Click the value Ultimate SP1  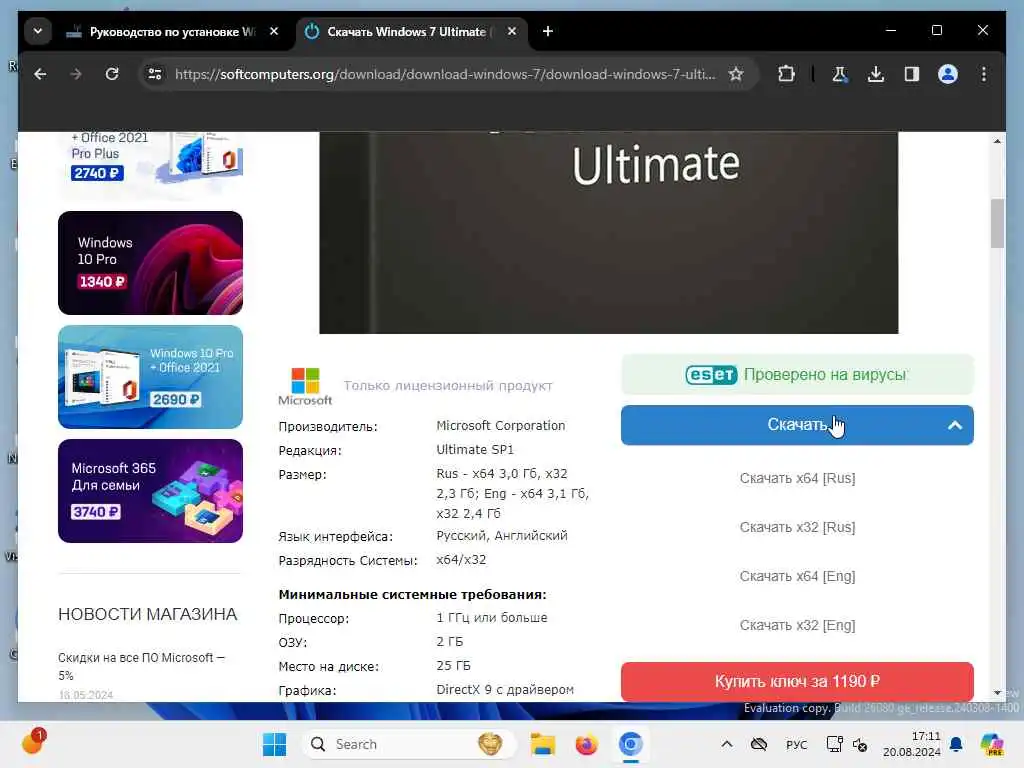coord(475,449)
